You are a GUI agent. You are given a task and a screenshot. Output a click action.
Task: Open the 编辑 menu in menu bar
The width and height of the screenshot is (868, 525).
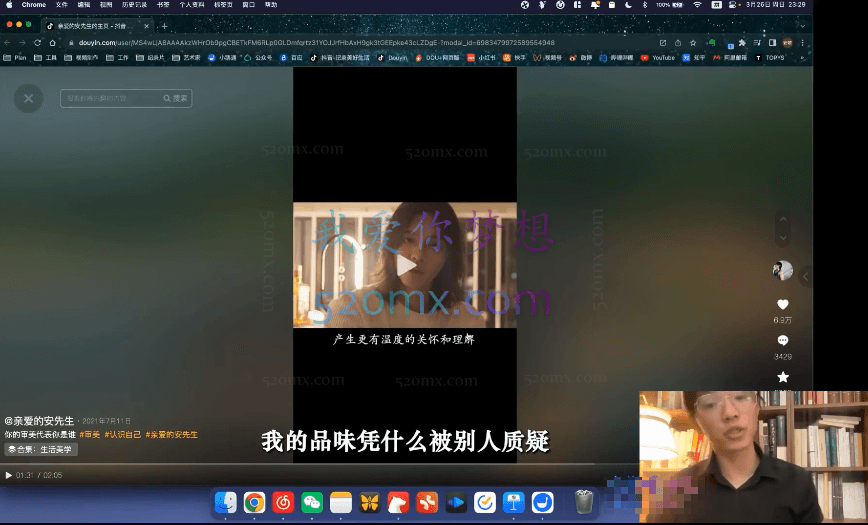coord(84,4)
